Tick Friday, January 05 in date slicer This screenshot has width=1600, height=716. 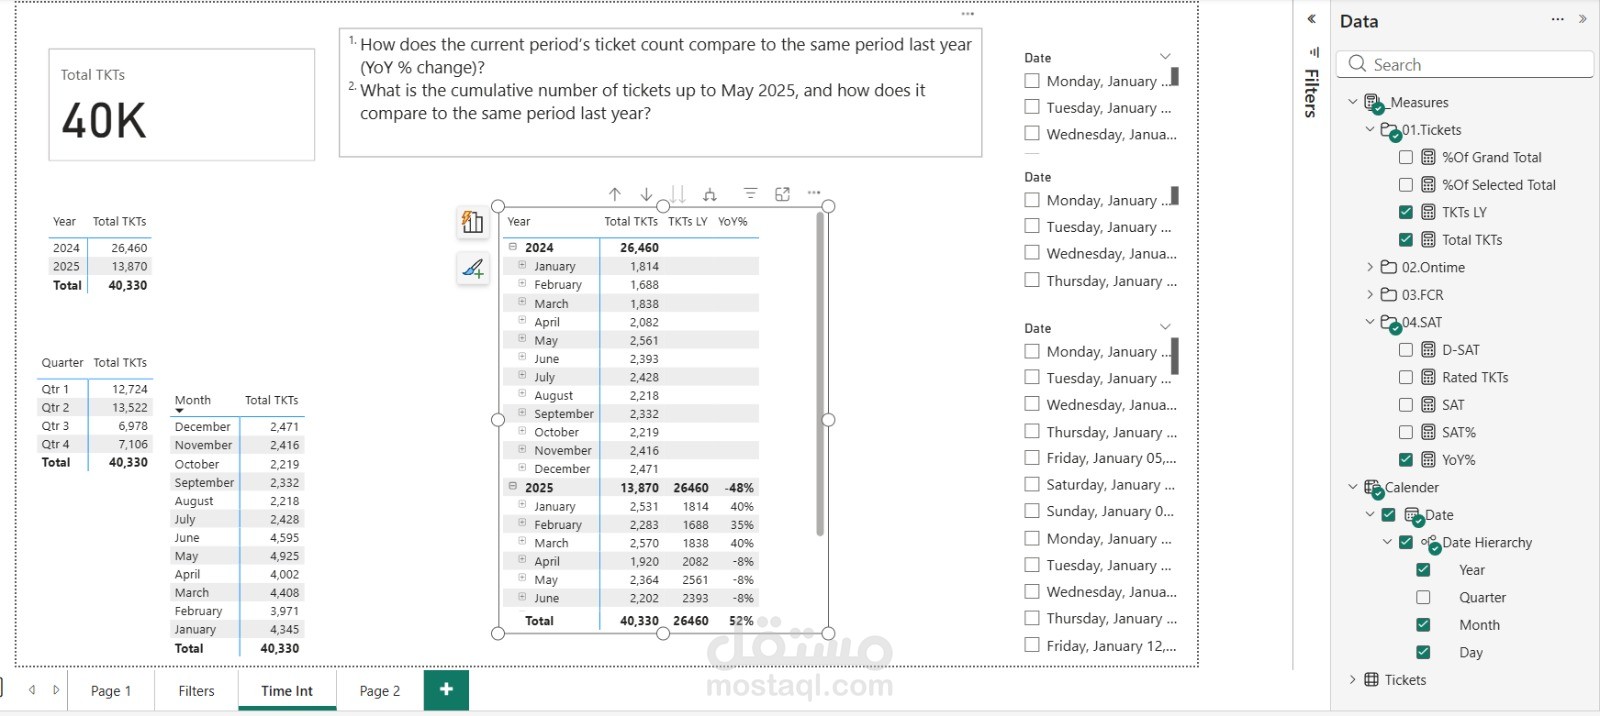(x=1032, y=458)
